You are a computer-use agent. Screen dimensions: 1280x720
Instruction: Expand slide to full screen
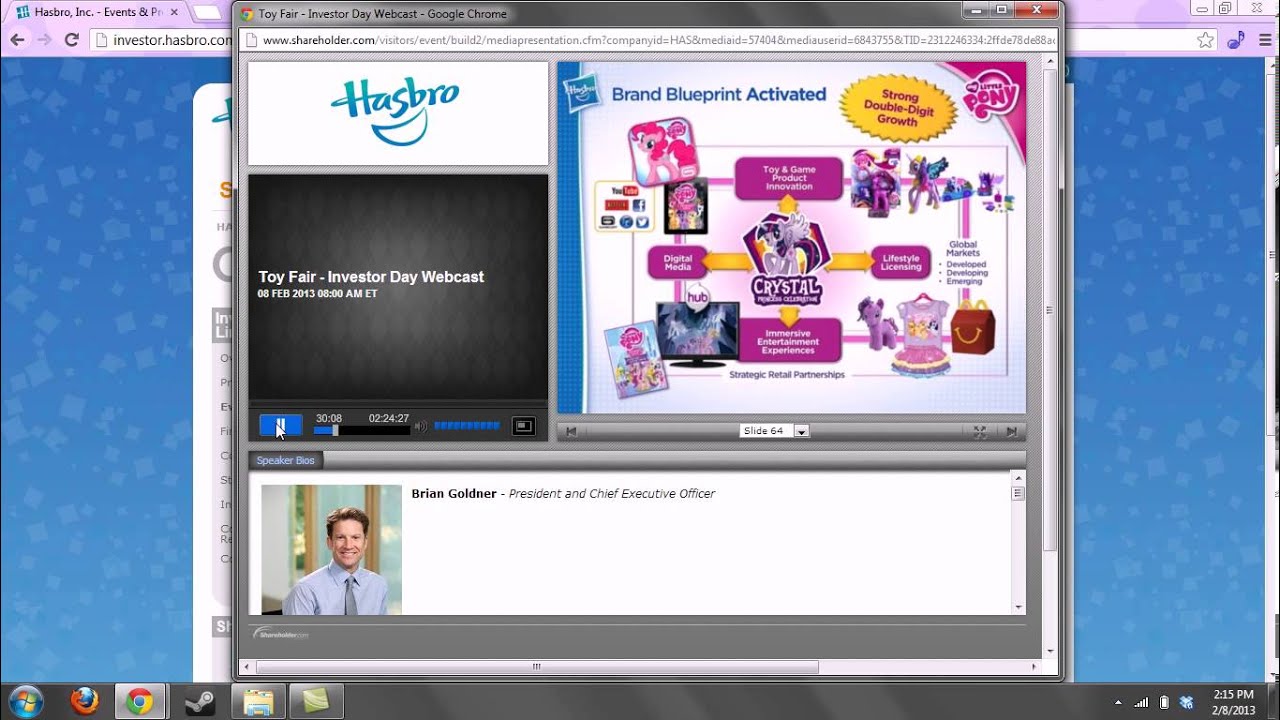click(x=980, y=431)
